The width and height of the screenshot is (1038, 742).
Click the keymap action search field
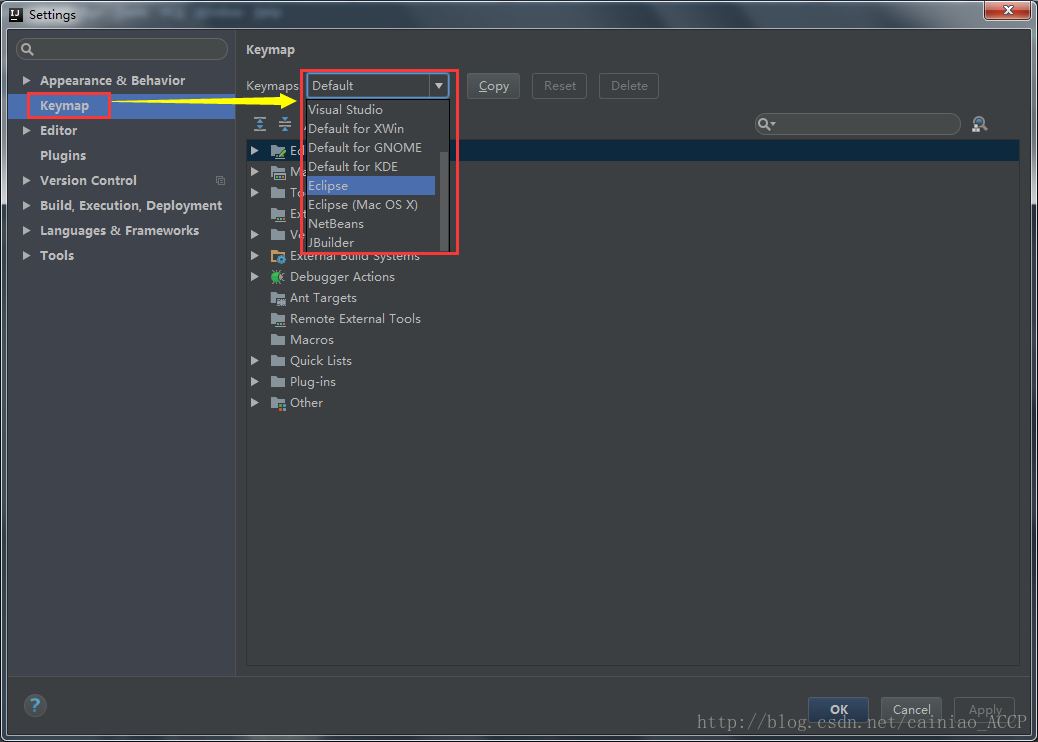[858, 124]
